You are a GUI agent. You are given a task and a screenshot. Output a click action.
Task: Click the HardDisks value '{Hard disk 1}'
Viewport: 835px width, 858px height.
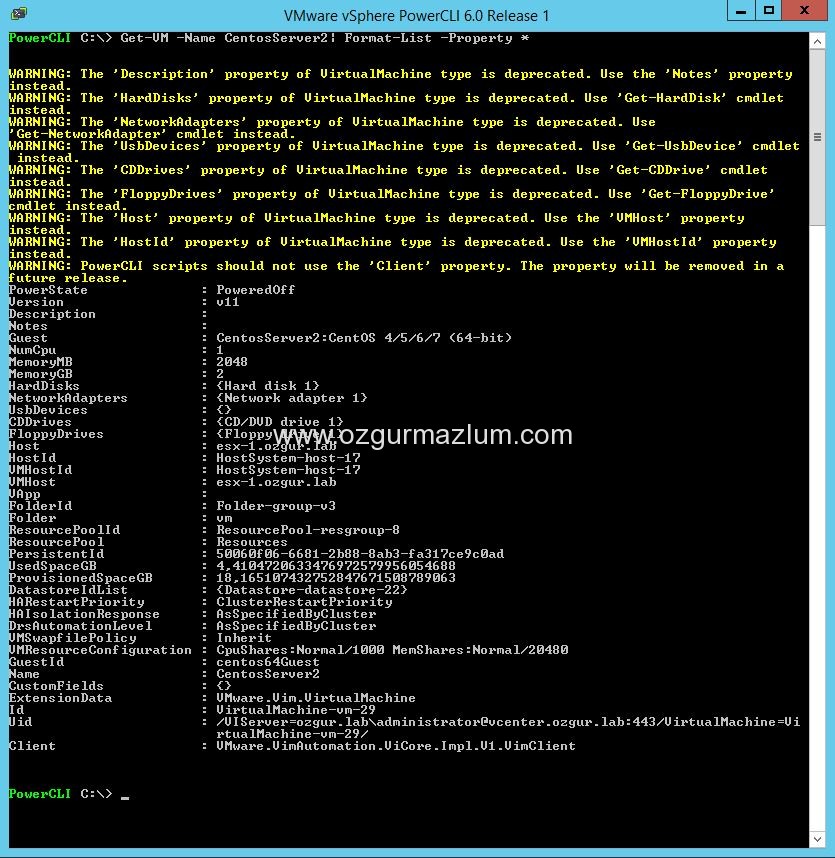[x=268, y=386]
